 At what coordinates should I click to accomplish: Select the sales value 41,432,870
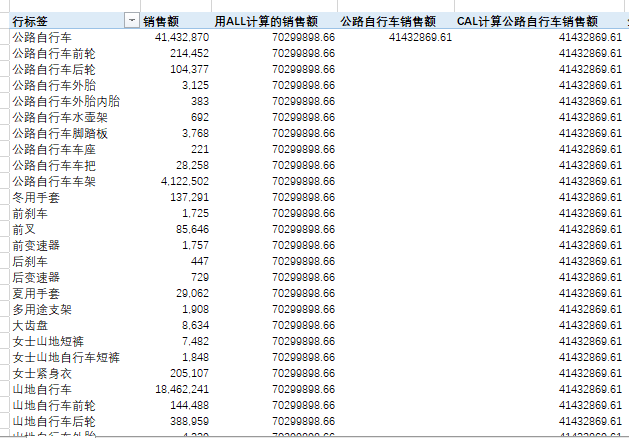182,37
